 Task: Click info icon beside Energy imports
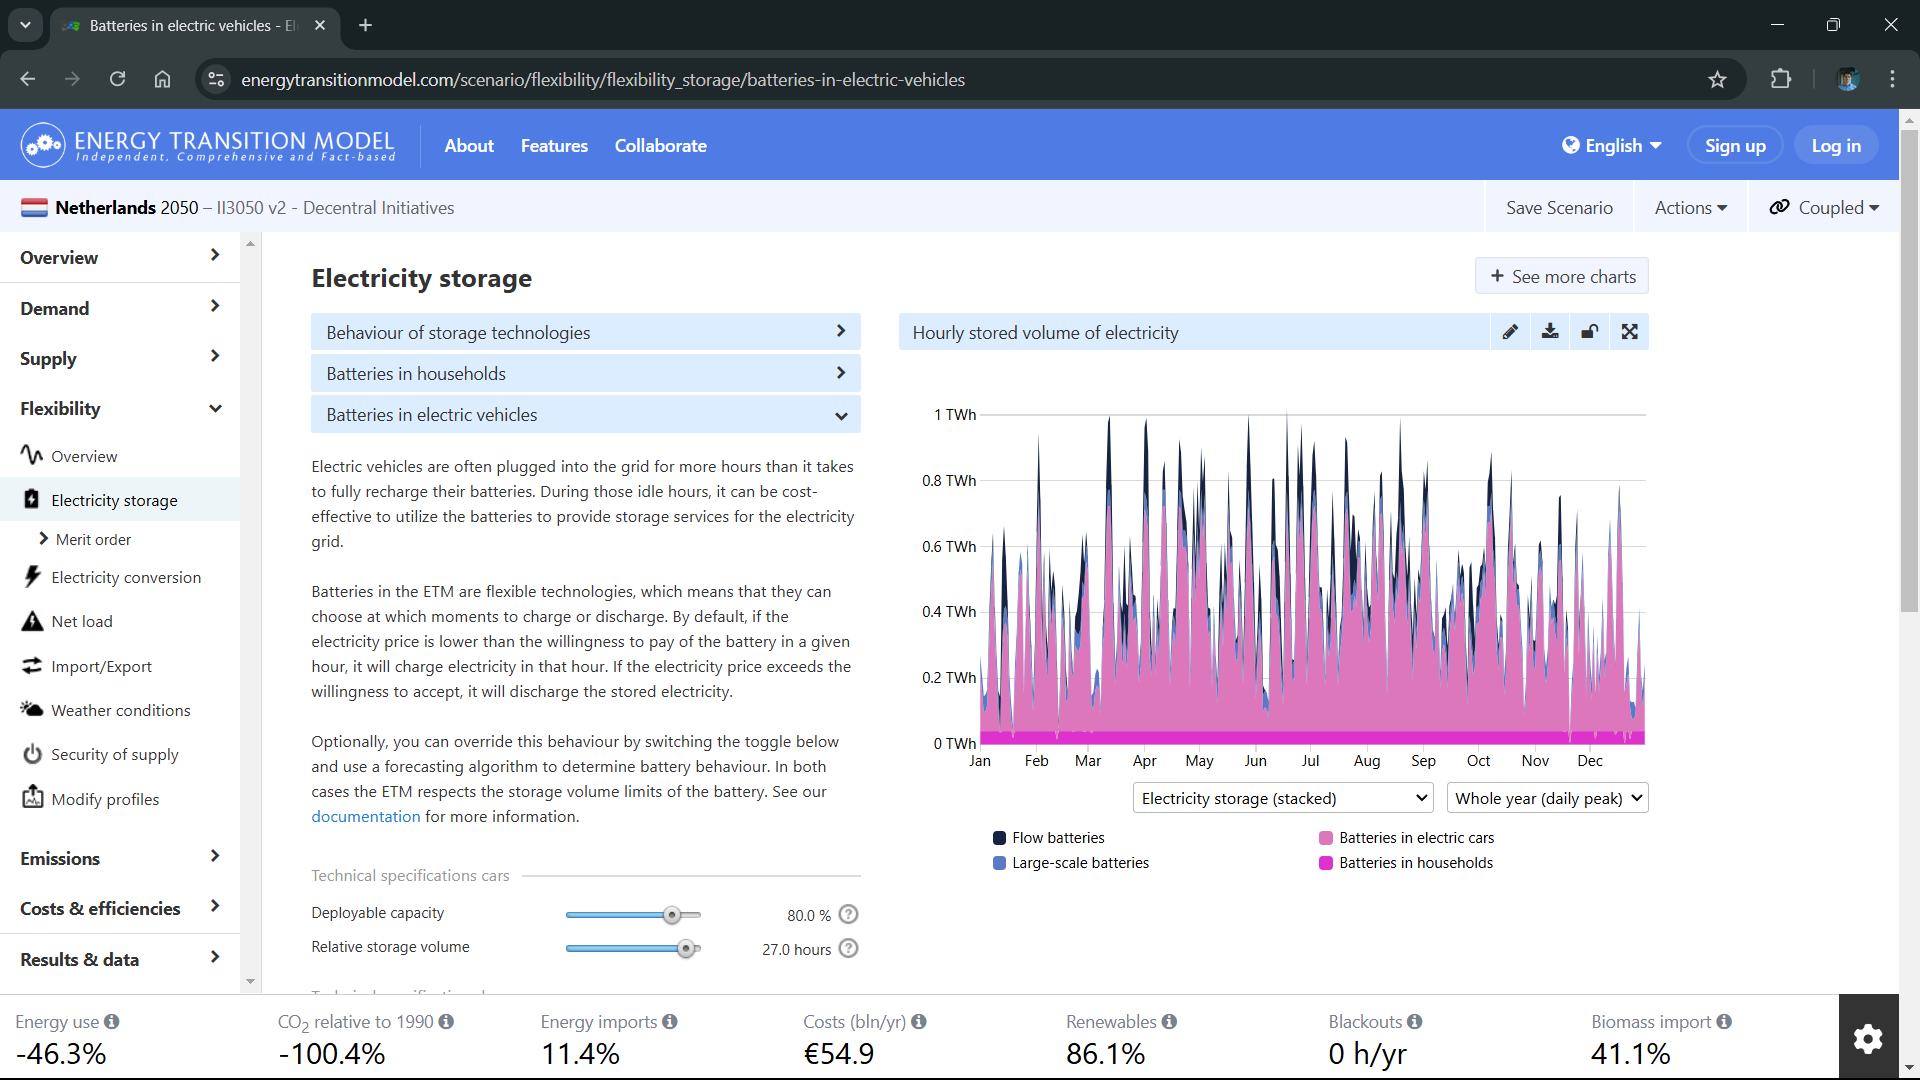pos(670,1021)
